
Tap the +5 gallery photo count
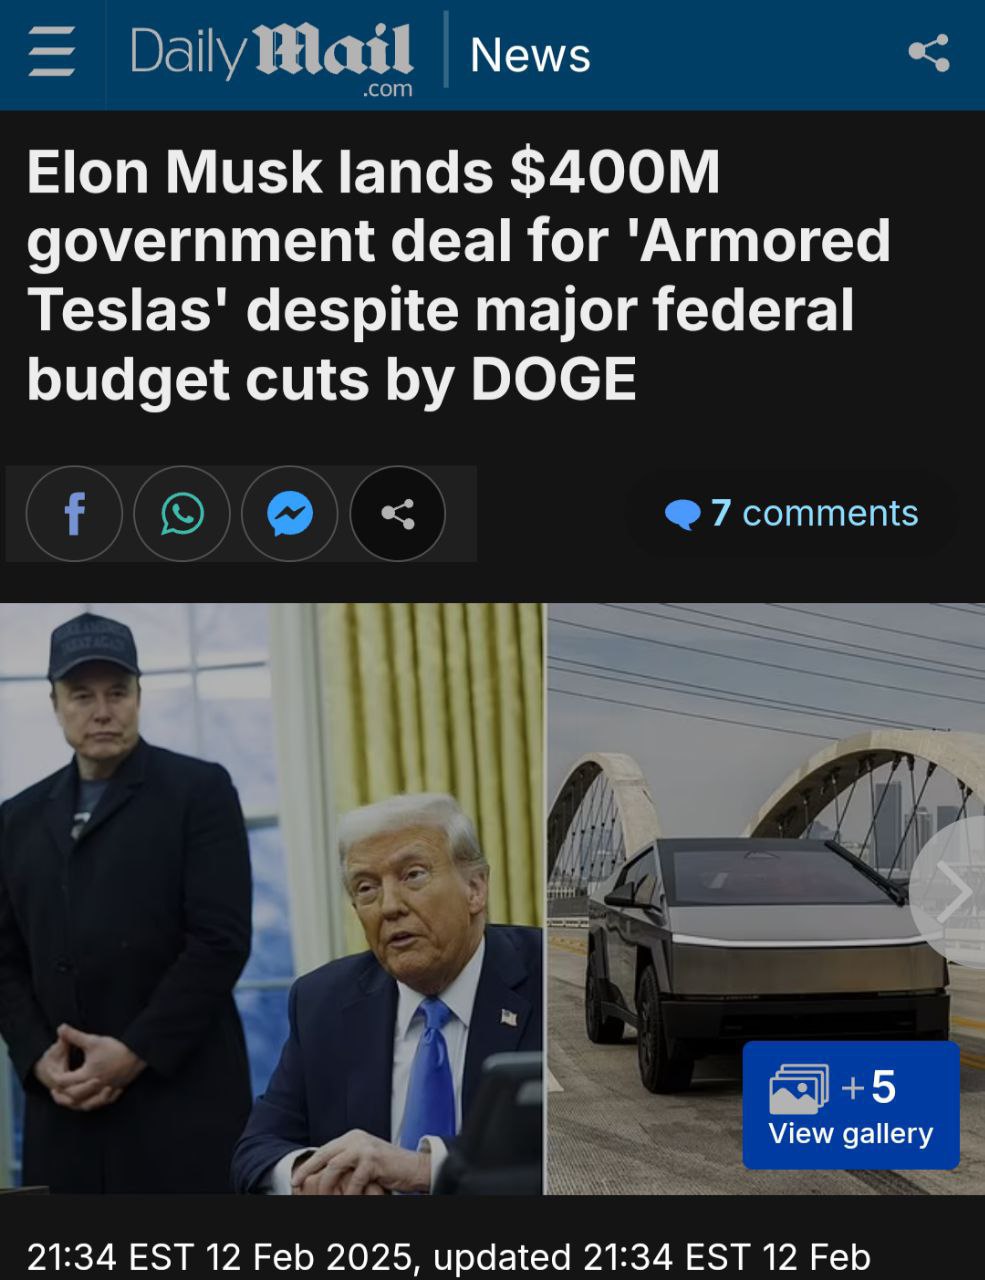pyautogui.click(x=869, y=1087)
